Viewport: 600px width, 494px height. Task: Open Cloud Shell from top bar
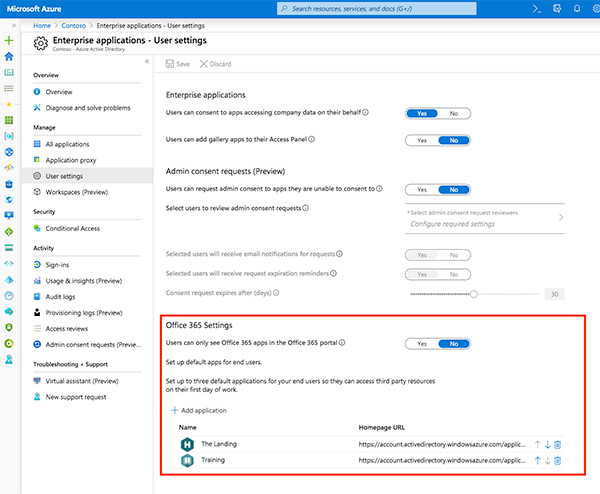pyautogui.click(x=537, y=8)
